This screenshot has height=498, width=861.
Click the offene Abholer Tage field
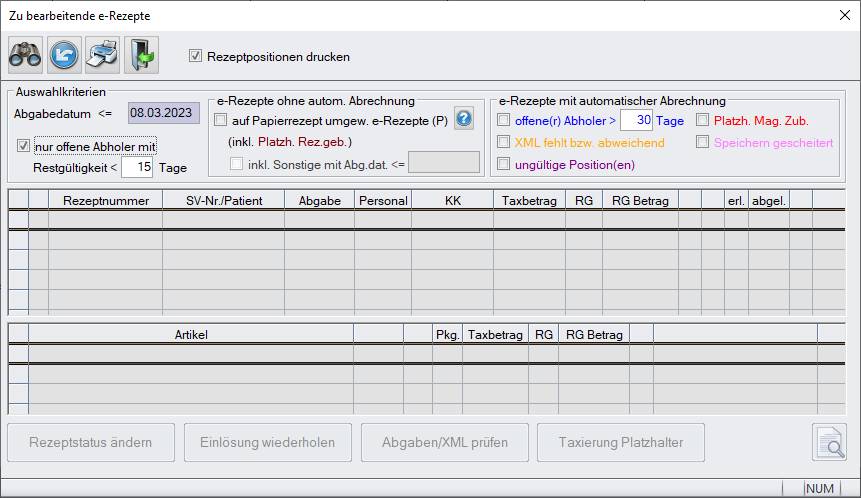[636, 120]
